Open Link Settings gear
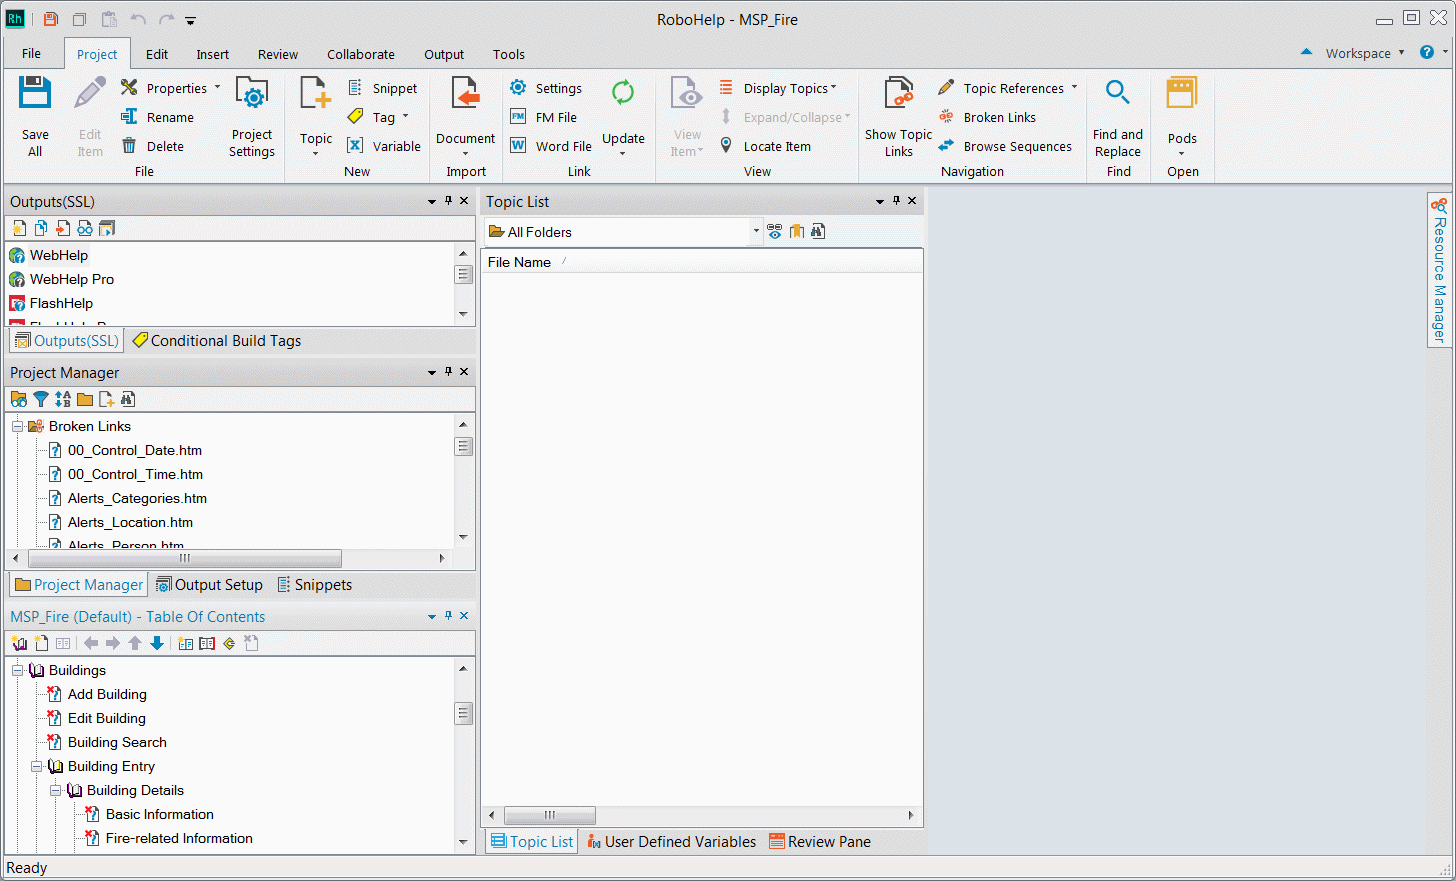 pos(518,88)
